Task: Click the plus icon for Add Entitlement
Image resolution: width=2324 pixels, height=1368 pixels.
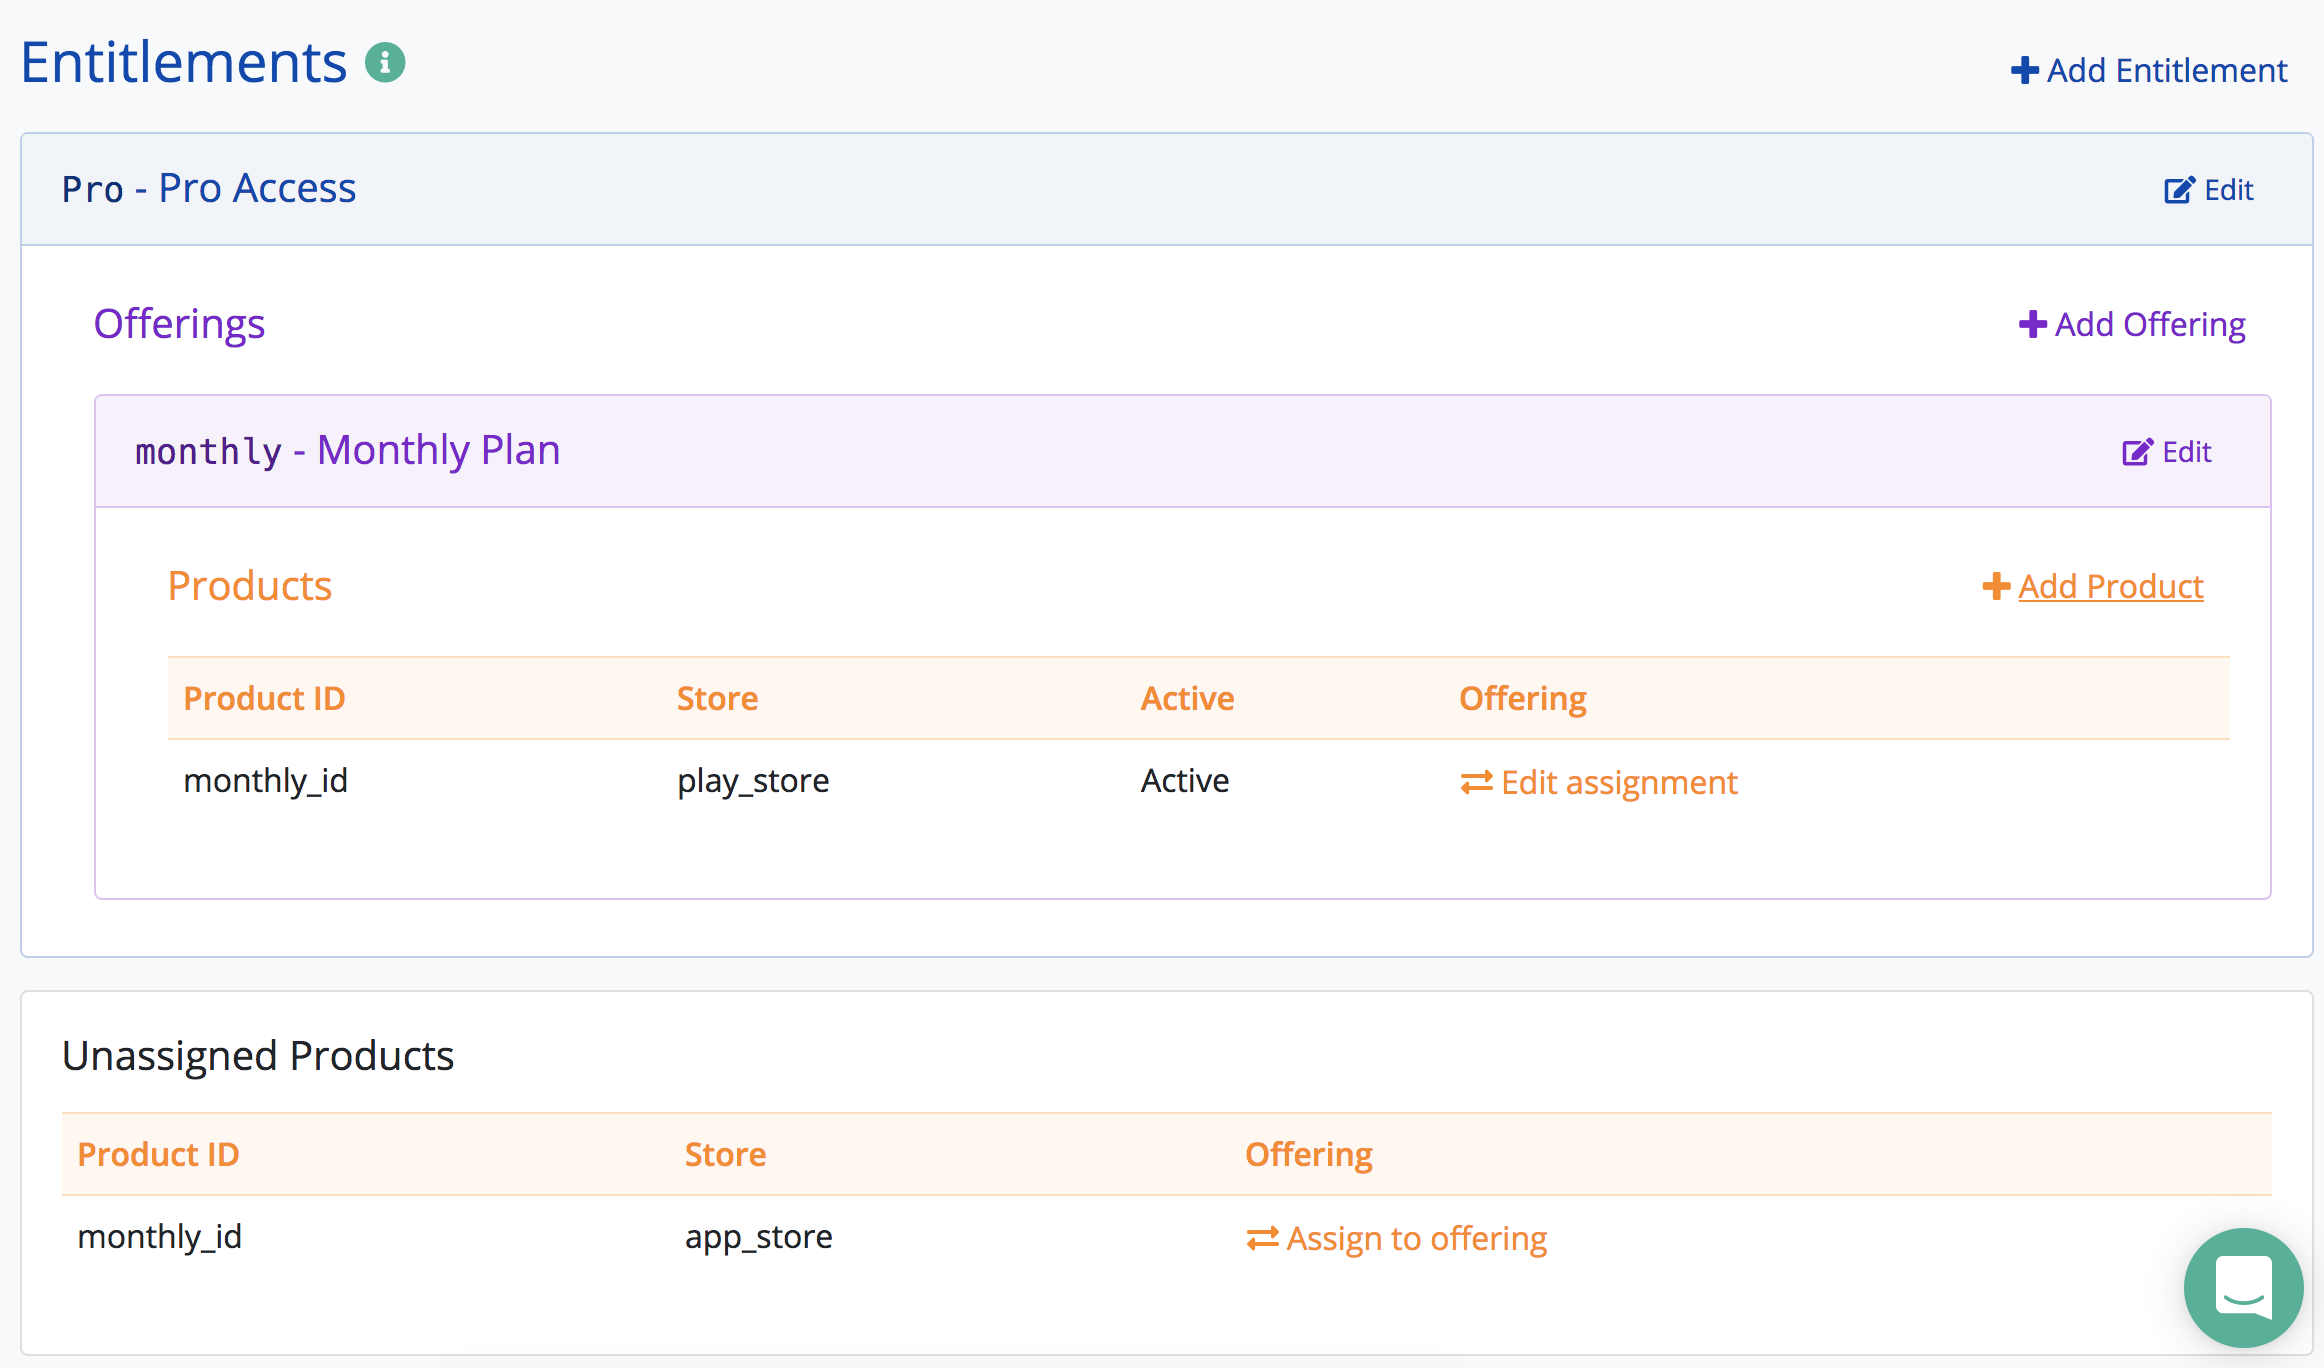Action: click(x=2024, y=71)
